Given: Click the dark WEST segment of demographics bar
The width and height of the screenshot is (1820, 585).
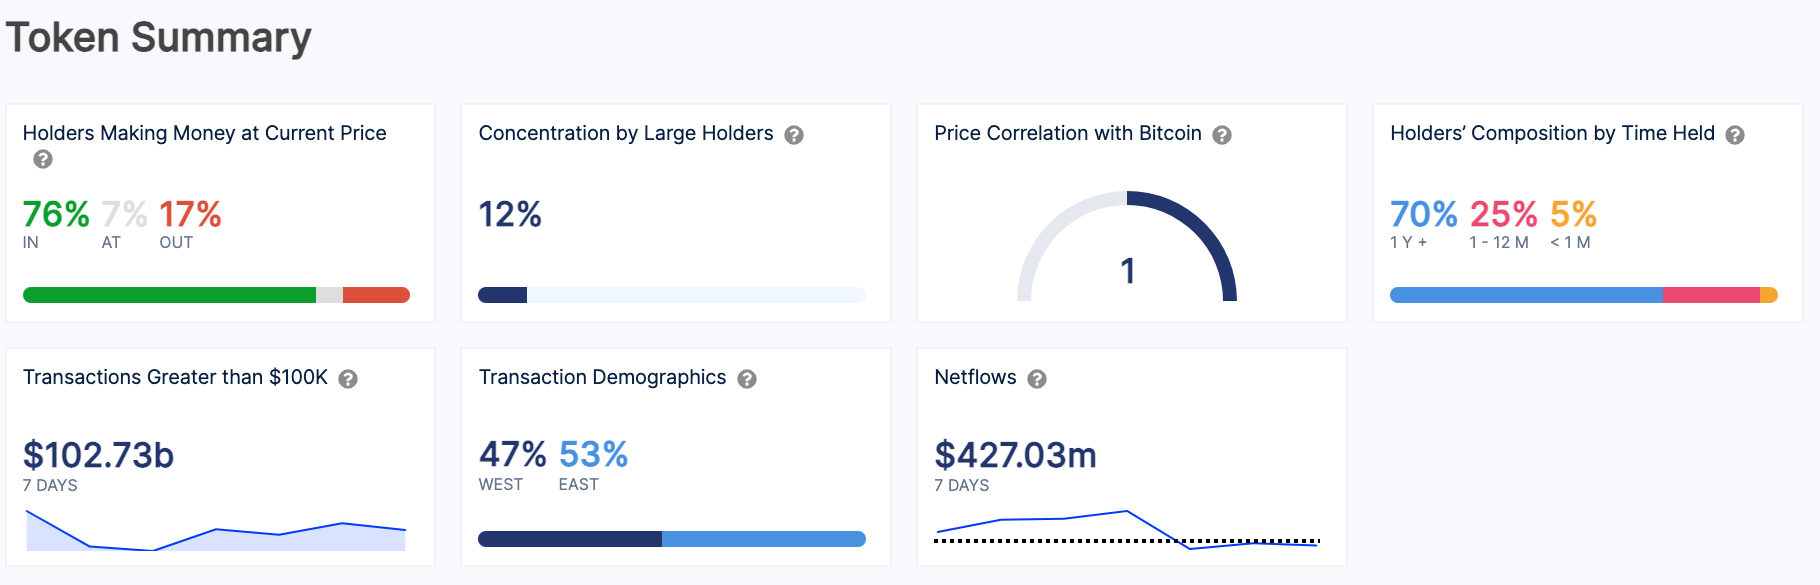Looking at the screenshot, I should point(570,539).
